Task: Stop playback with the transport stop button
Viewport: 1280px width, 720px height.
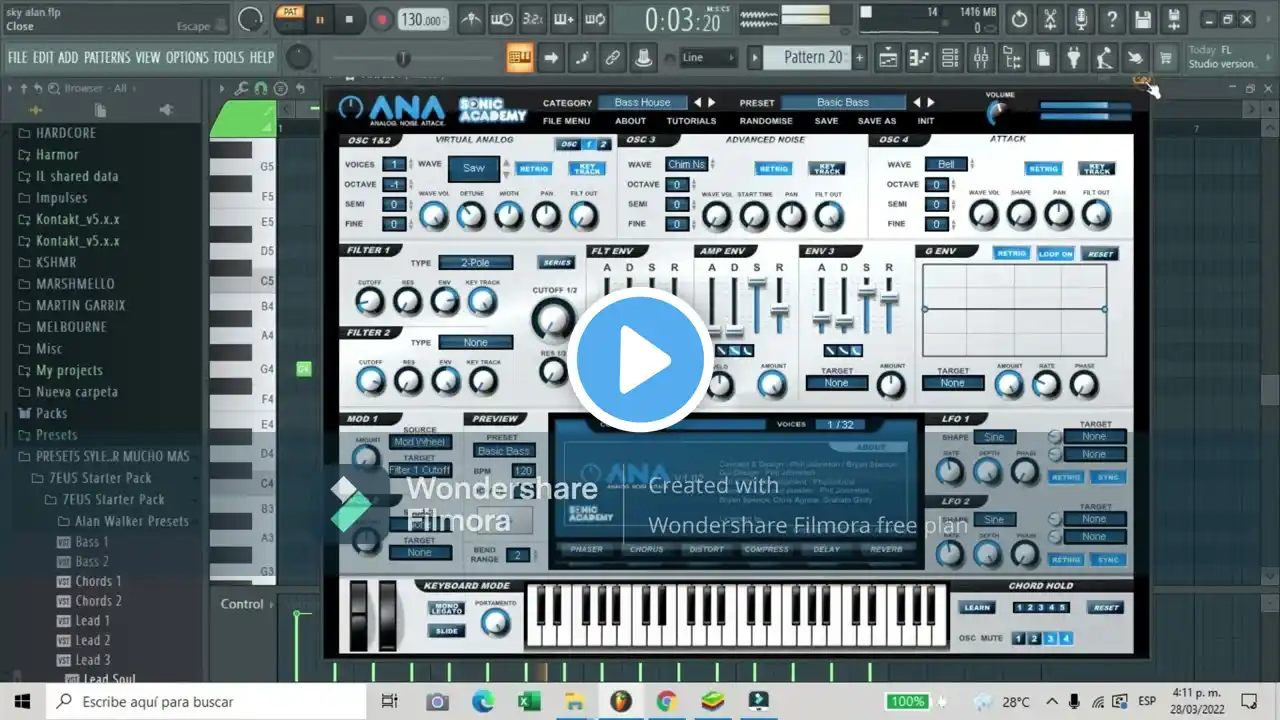Action: coord(349,19)
